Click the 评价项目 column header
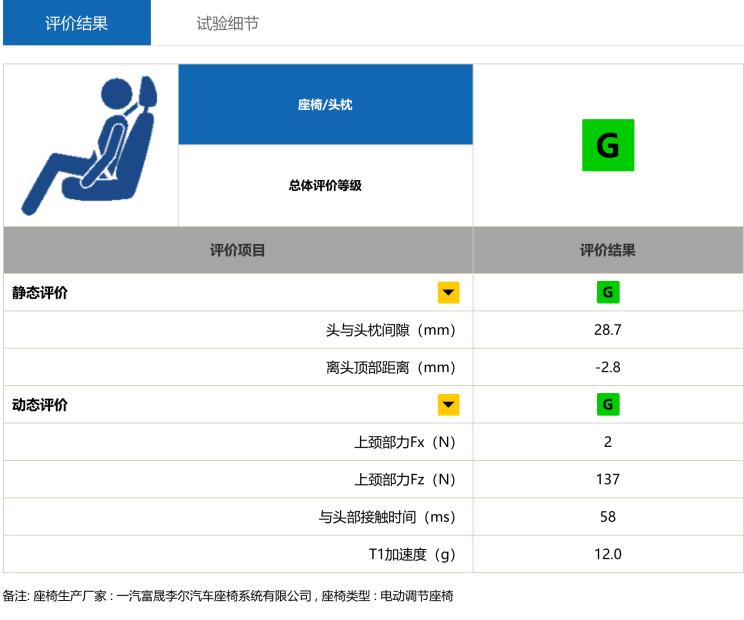This screenshot has width=744, height=620. 238,250
